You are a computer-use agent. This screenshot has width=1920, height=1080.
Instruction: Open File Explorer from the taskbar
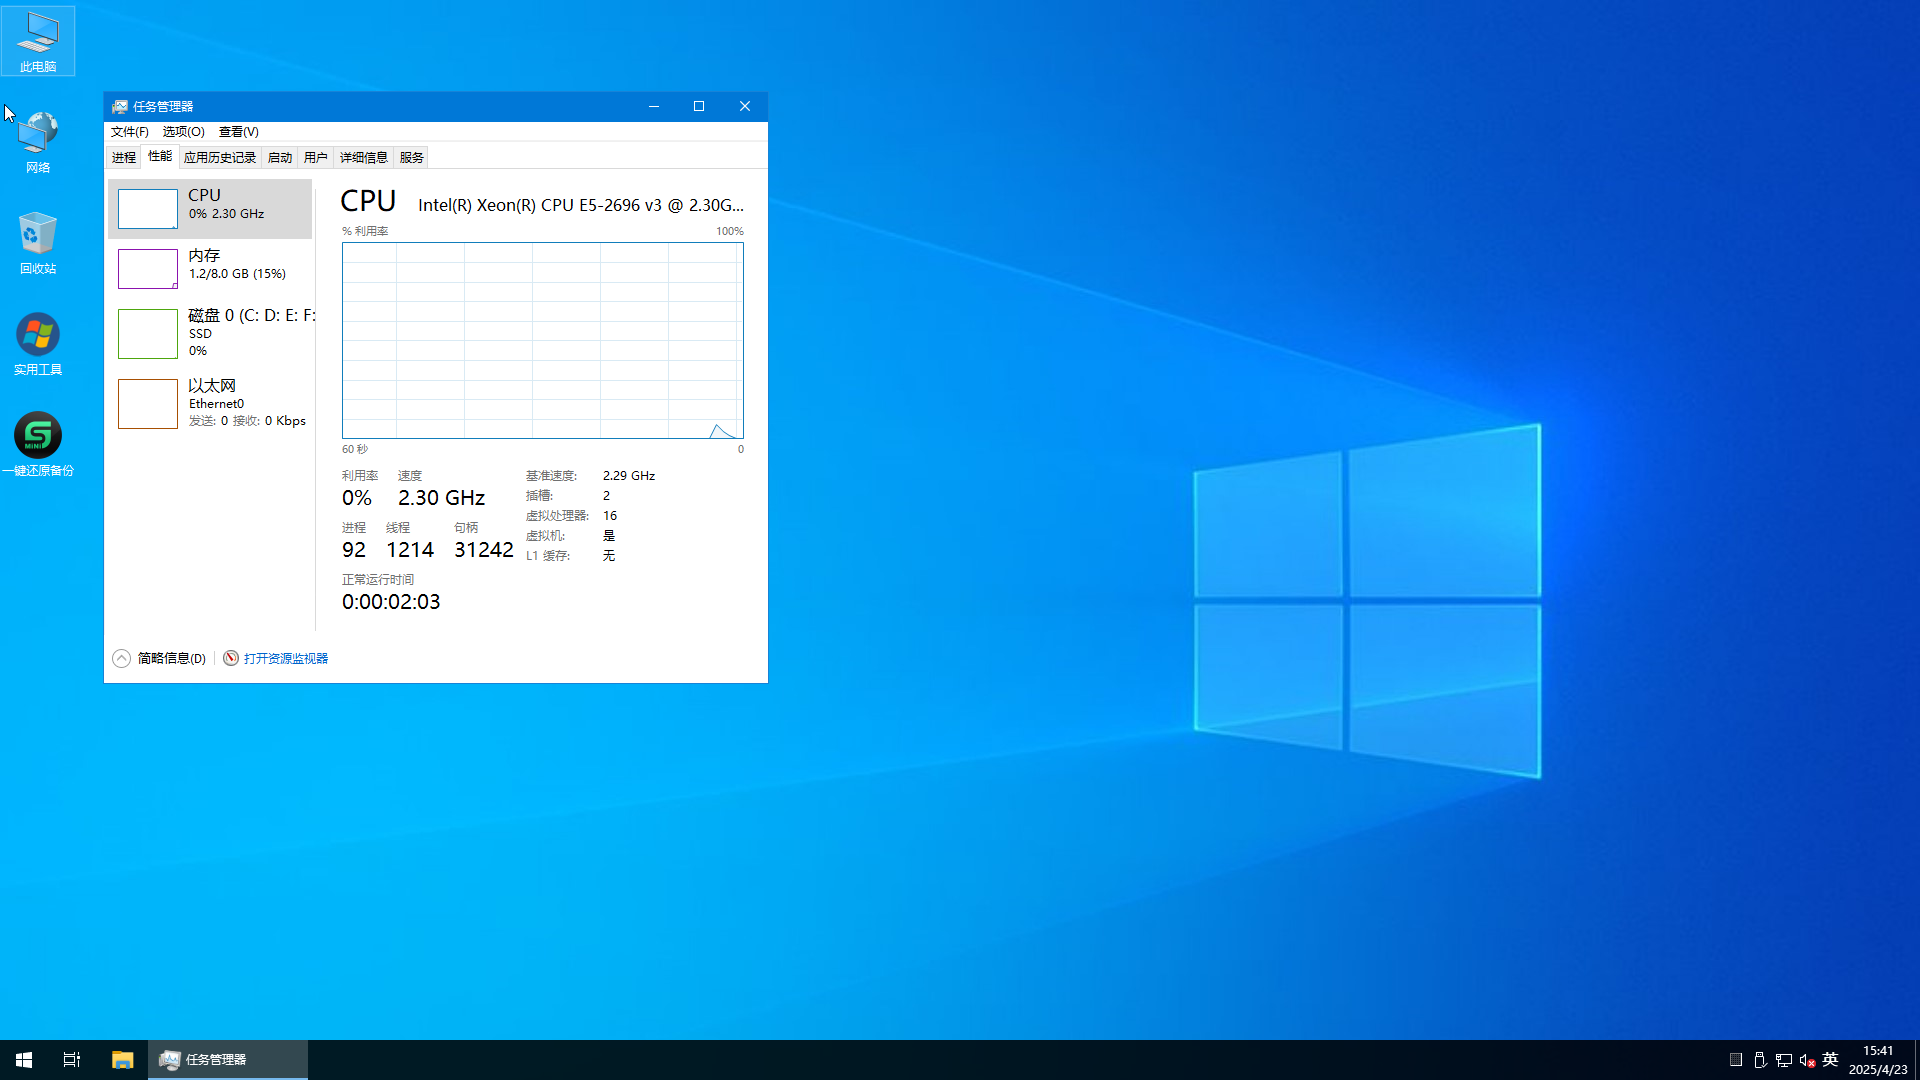[122, 1059]
